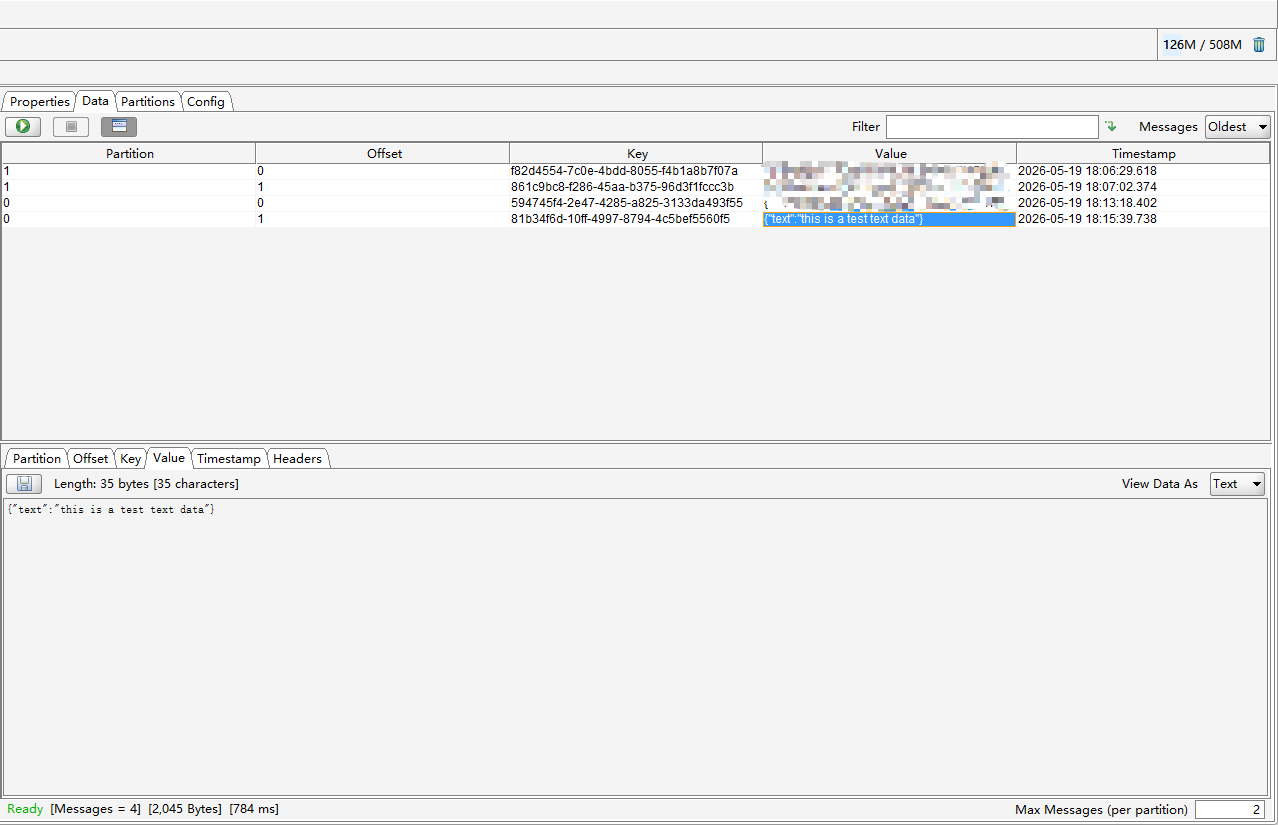Image resolution: width=1278 pixels, height=825 pixels.
Task: Save message value with the disk icon
Action: [x=24, y=484]
